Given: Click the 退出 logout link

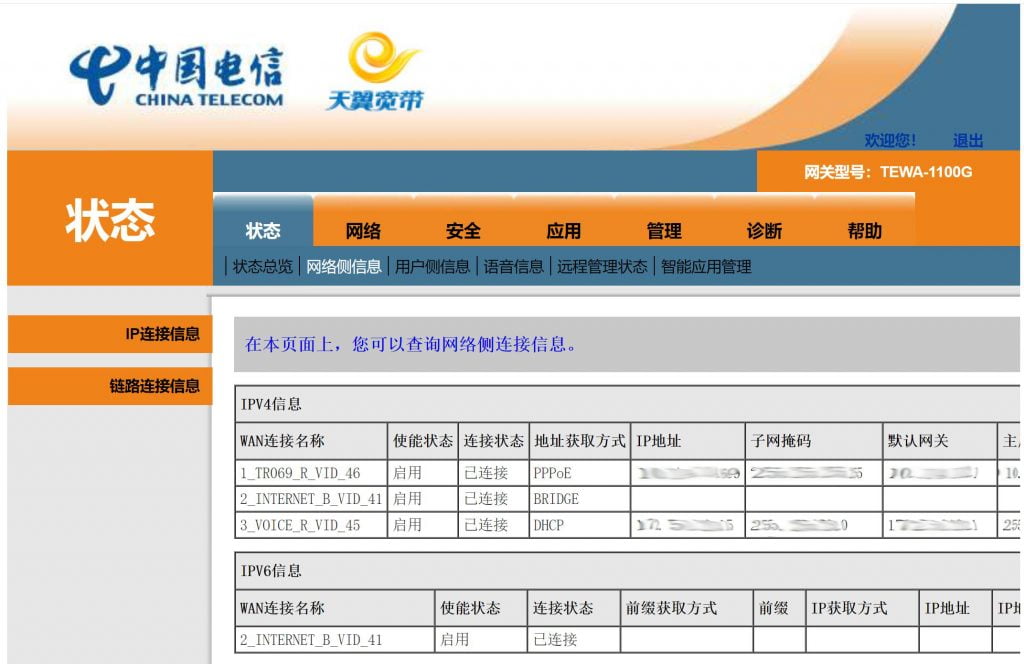Looking at the screenshot, I should coord(967,140).
